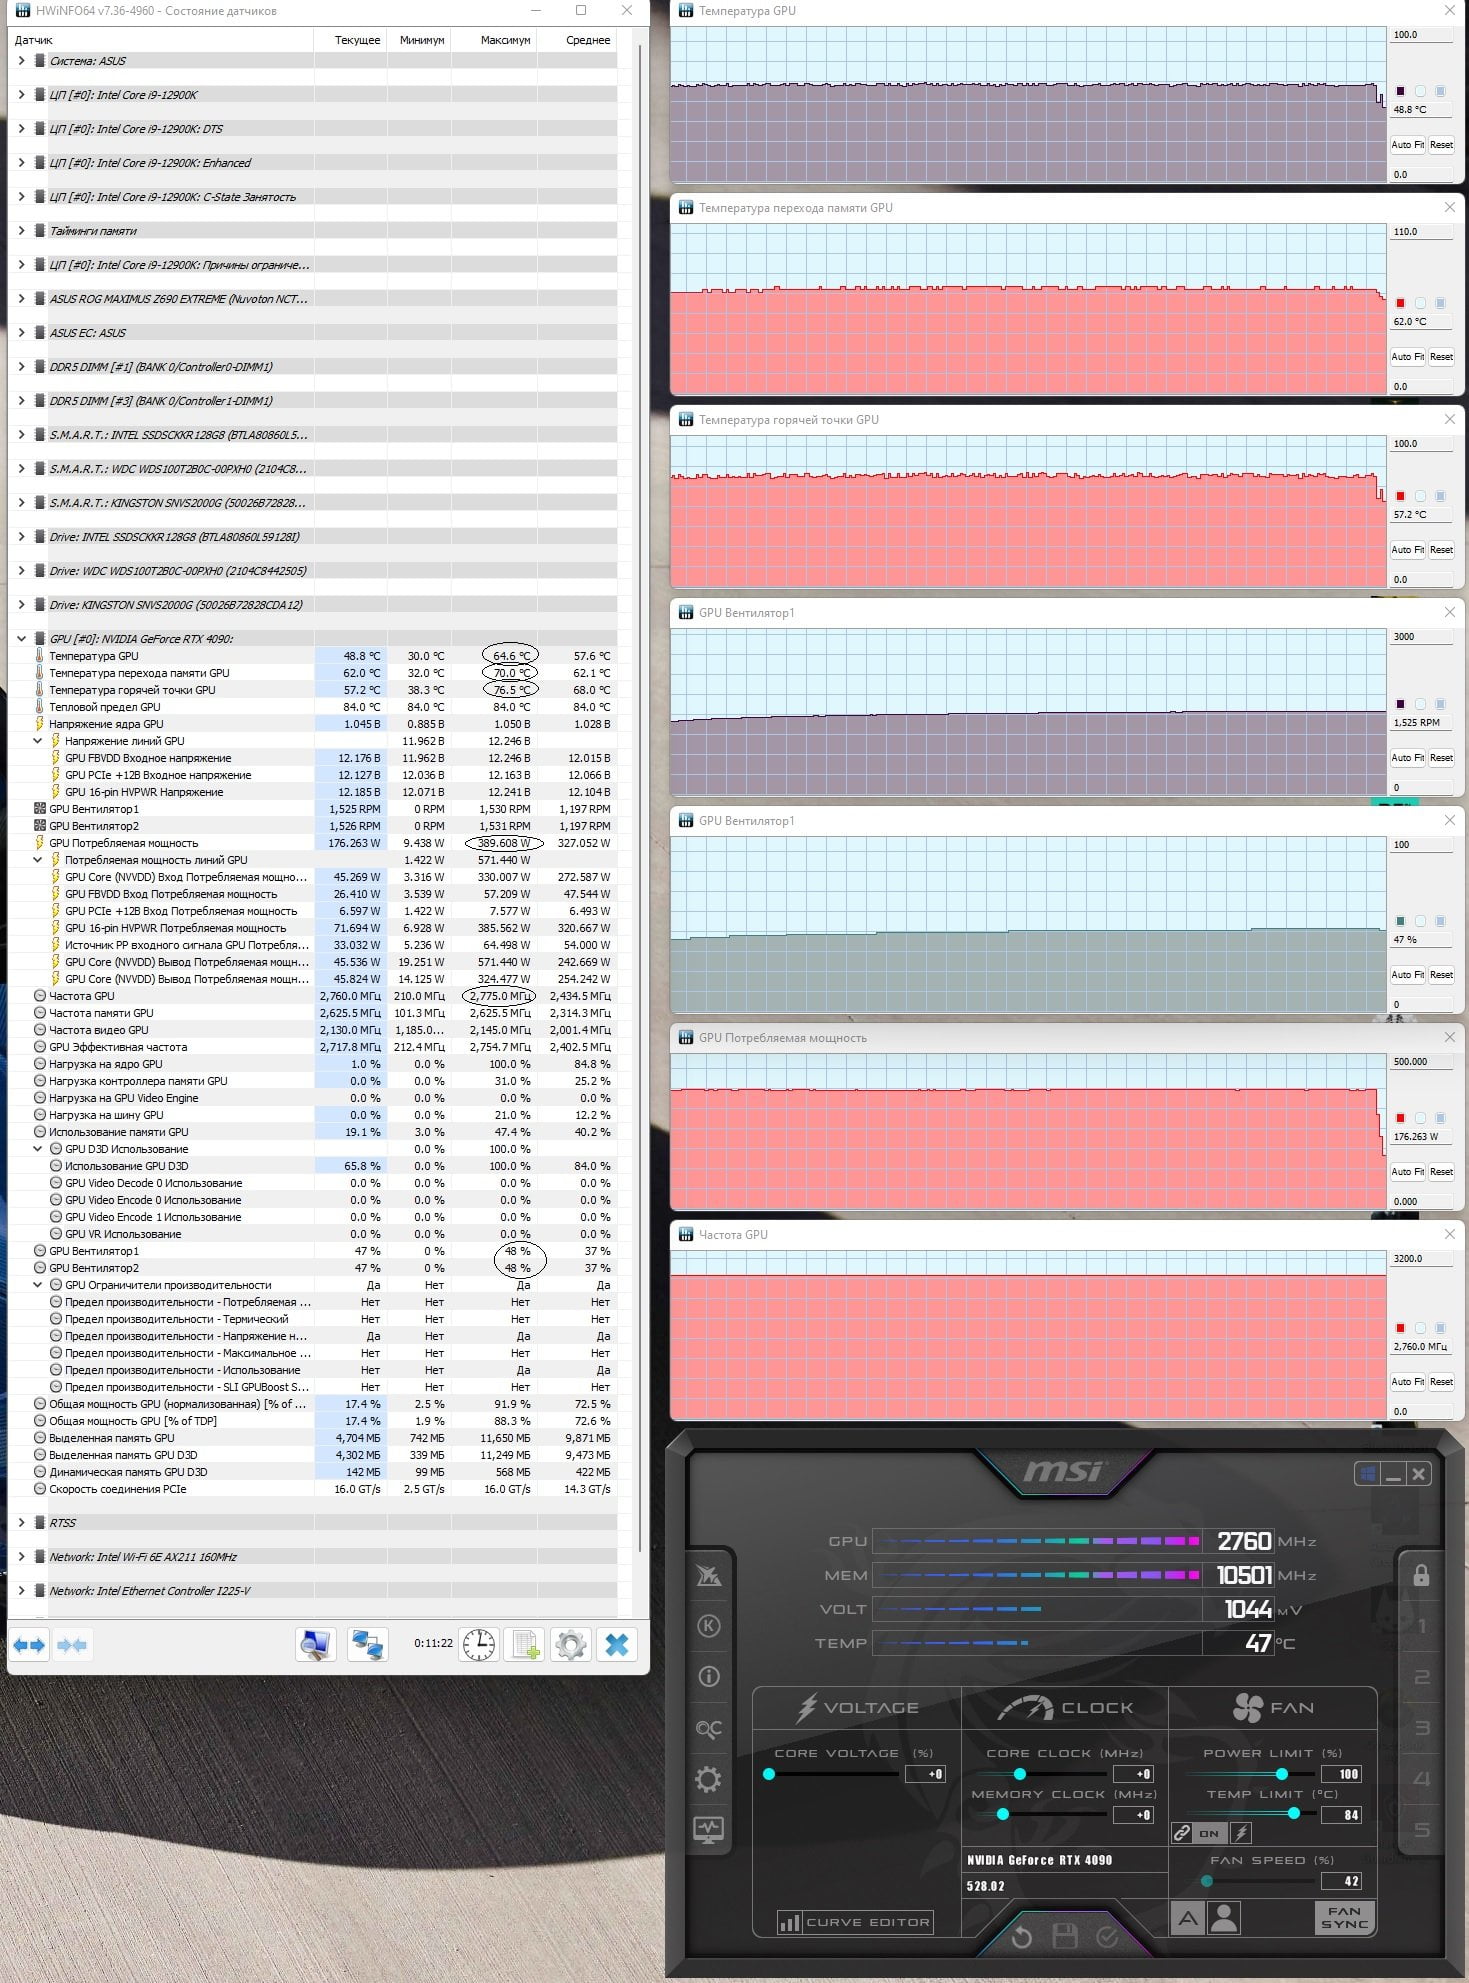
Task: Open the monitor-with-magnifier sensor button in HWiNFO
Action: pos(316,1645)
